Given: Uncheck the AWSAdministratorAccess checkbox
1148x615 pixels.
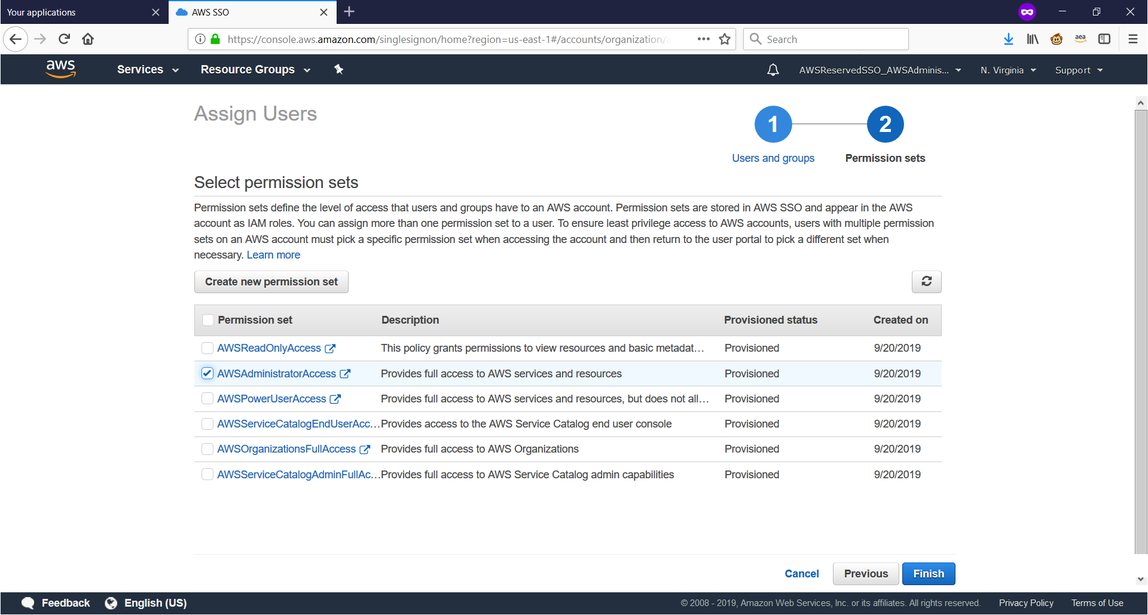Looking at the screenshot, I should tap(208, 373).
